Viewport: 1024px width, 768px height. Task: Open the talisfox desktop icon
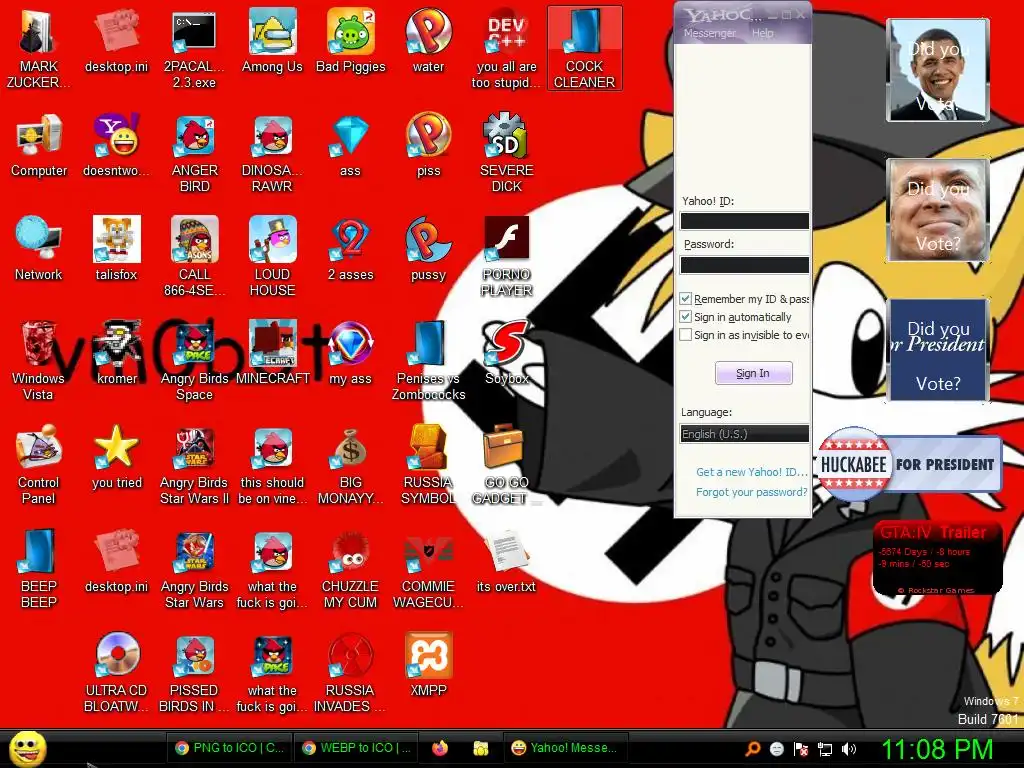tap(116, 249)
